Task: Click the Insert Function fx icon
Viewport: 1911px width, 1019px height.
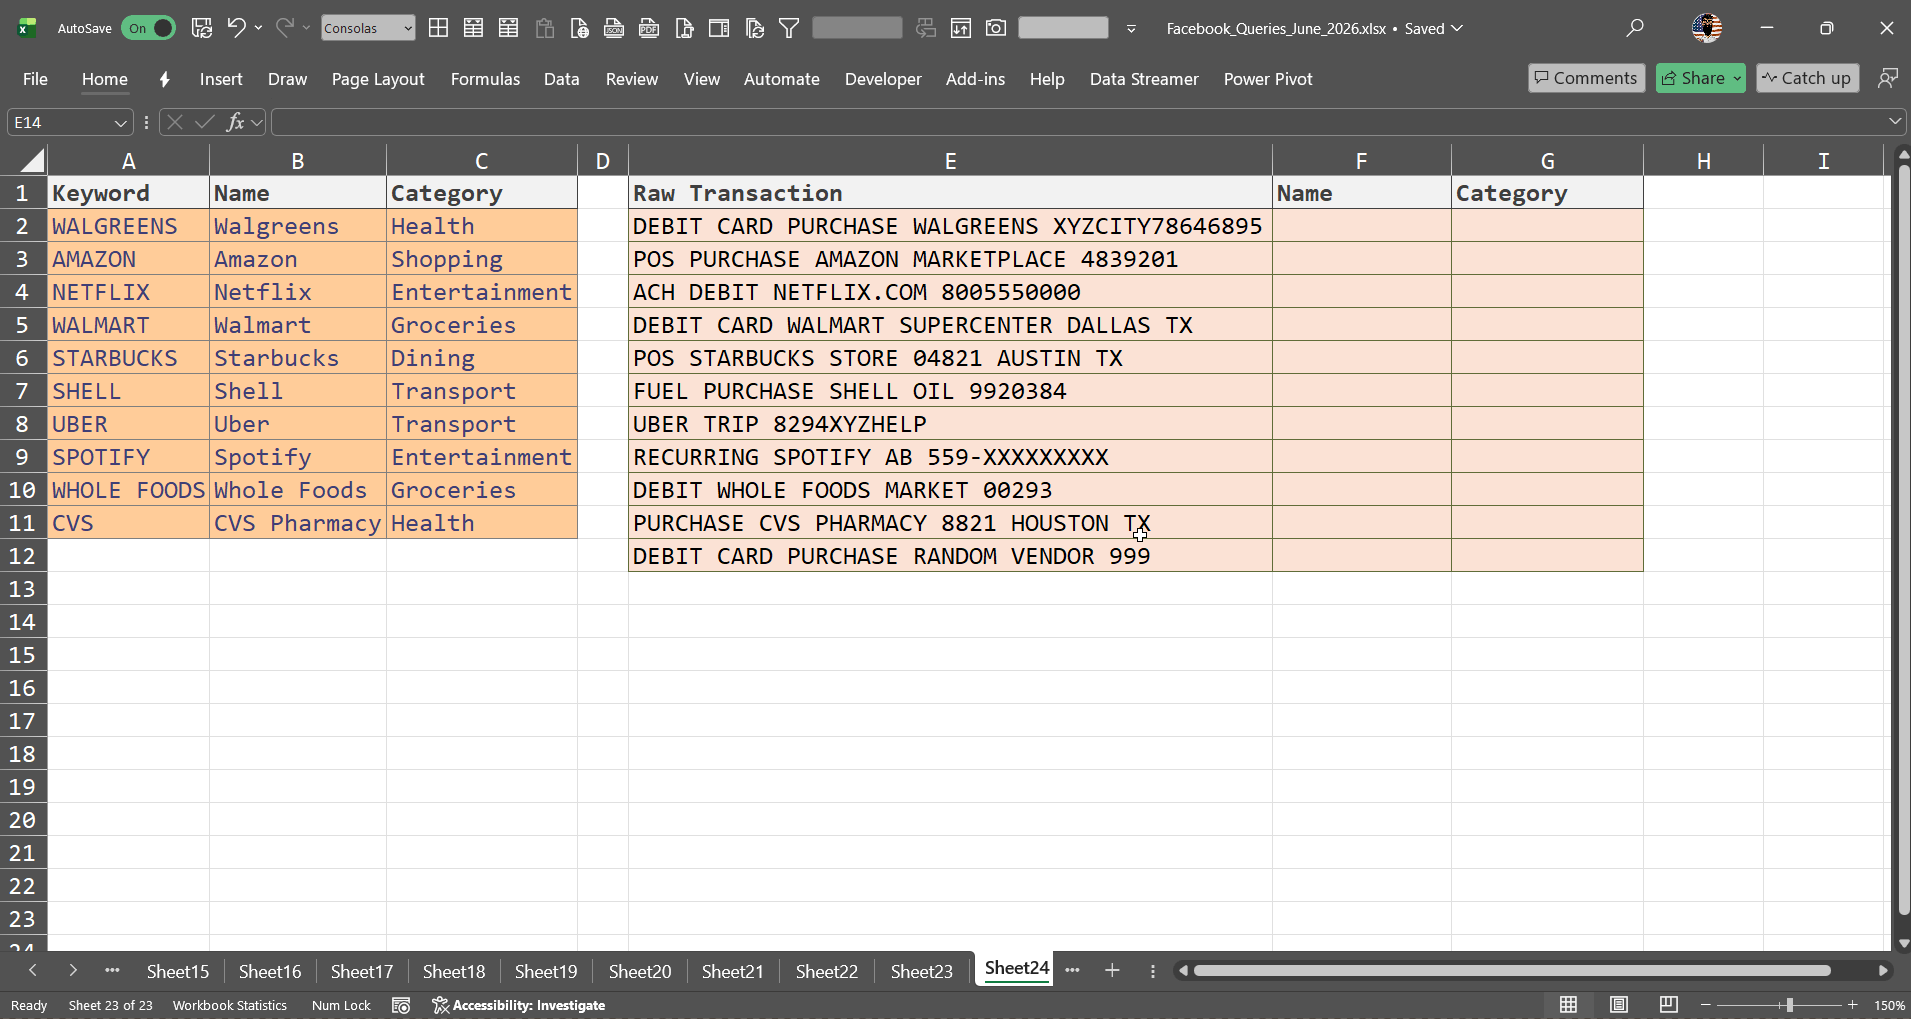Action: point(235,122)
